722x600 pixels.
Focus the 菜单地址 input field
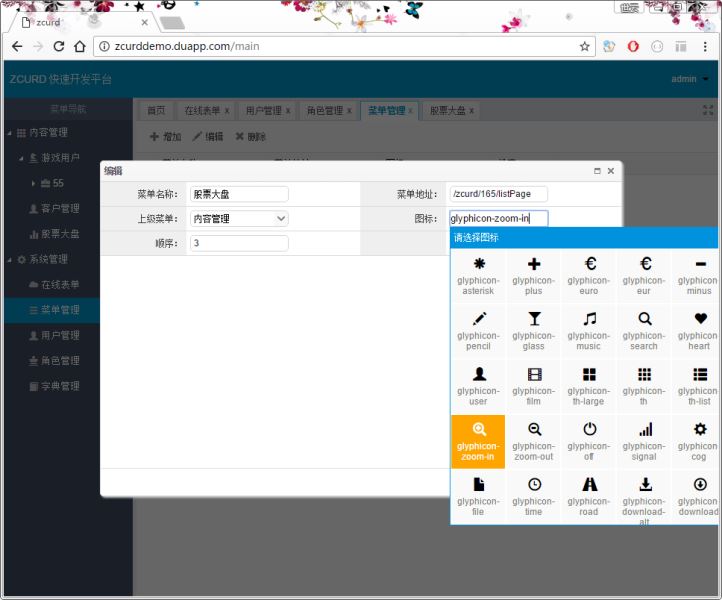click(x=499, y=194)
